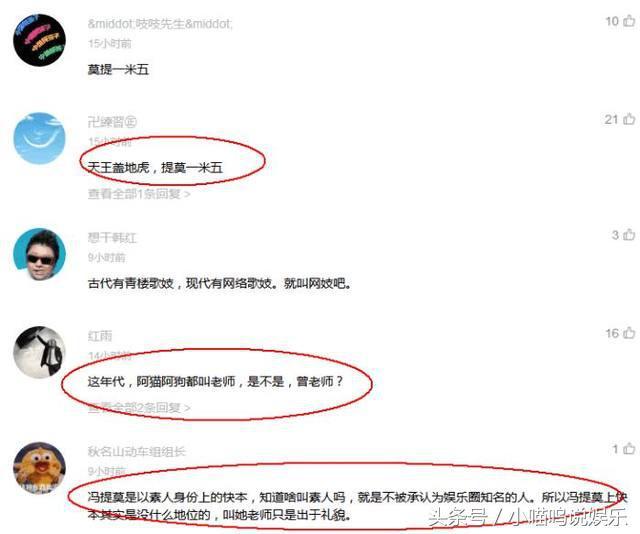Open the blue smiley face avatar
Viewport: 640px width, 534px height.
39,138
